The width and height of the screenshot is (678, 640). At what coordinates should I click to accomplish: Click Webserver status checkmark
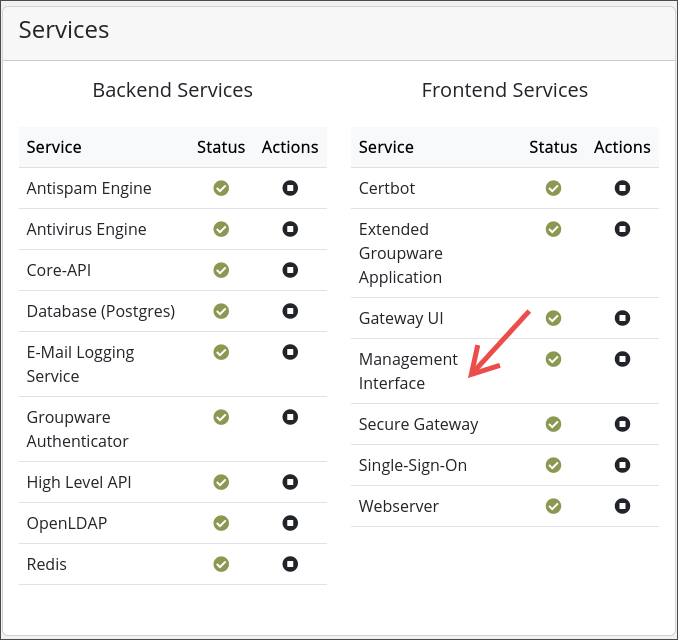pos(553,506)
